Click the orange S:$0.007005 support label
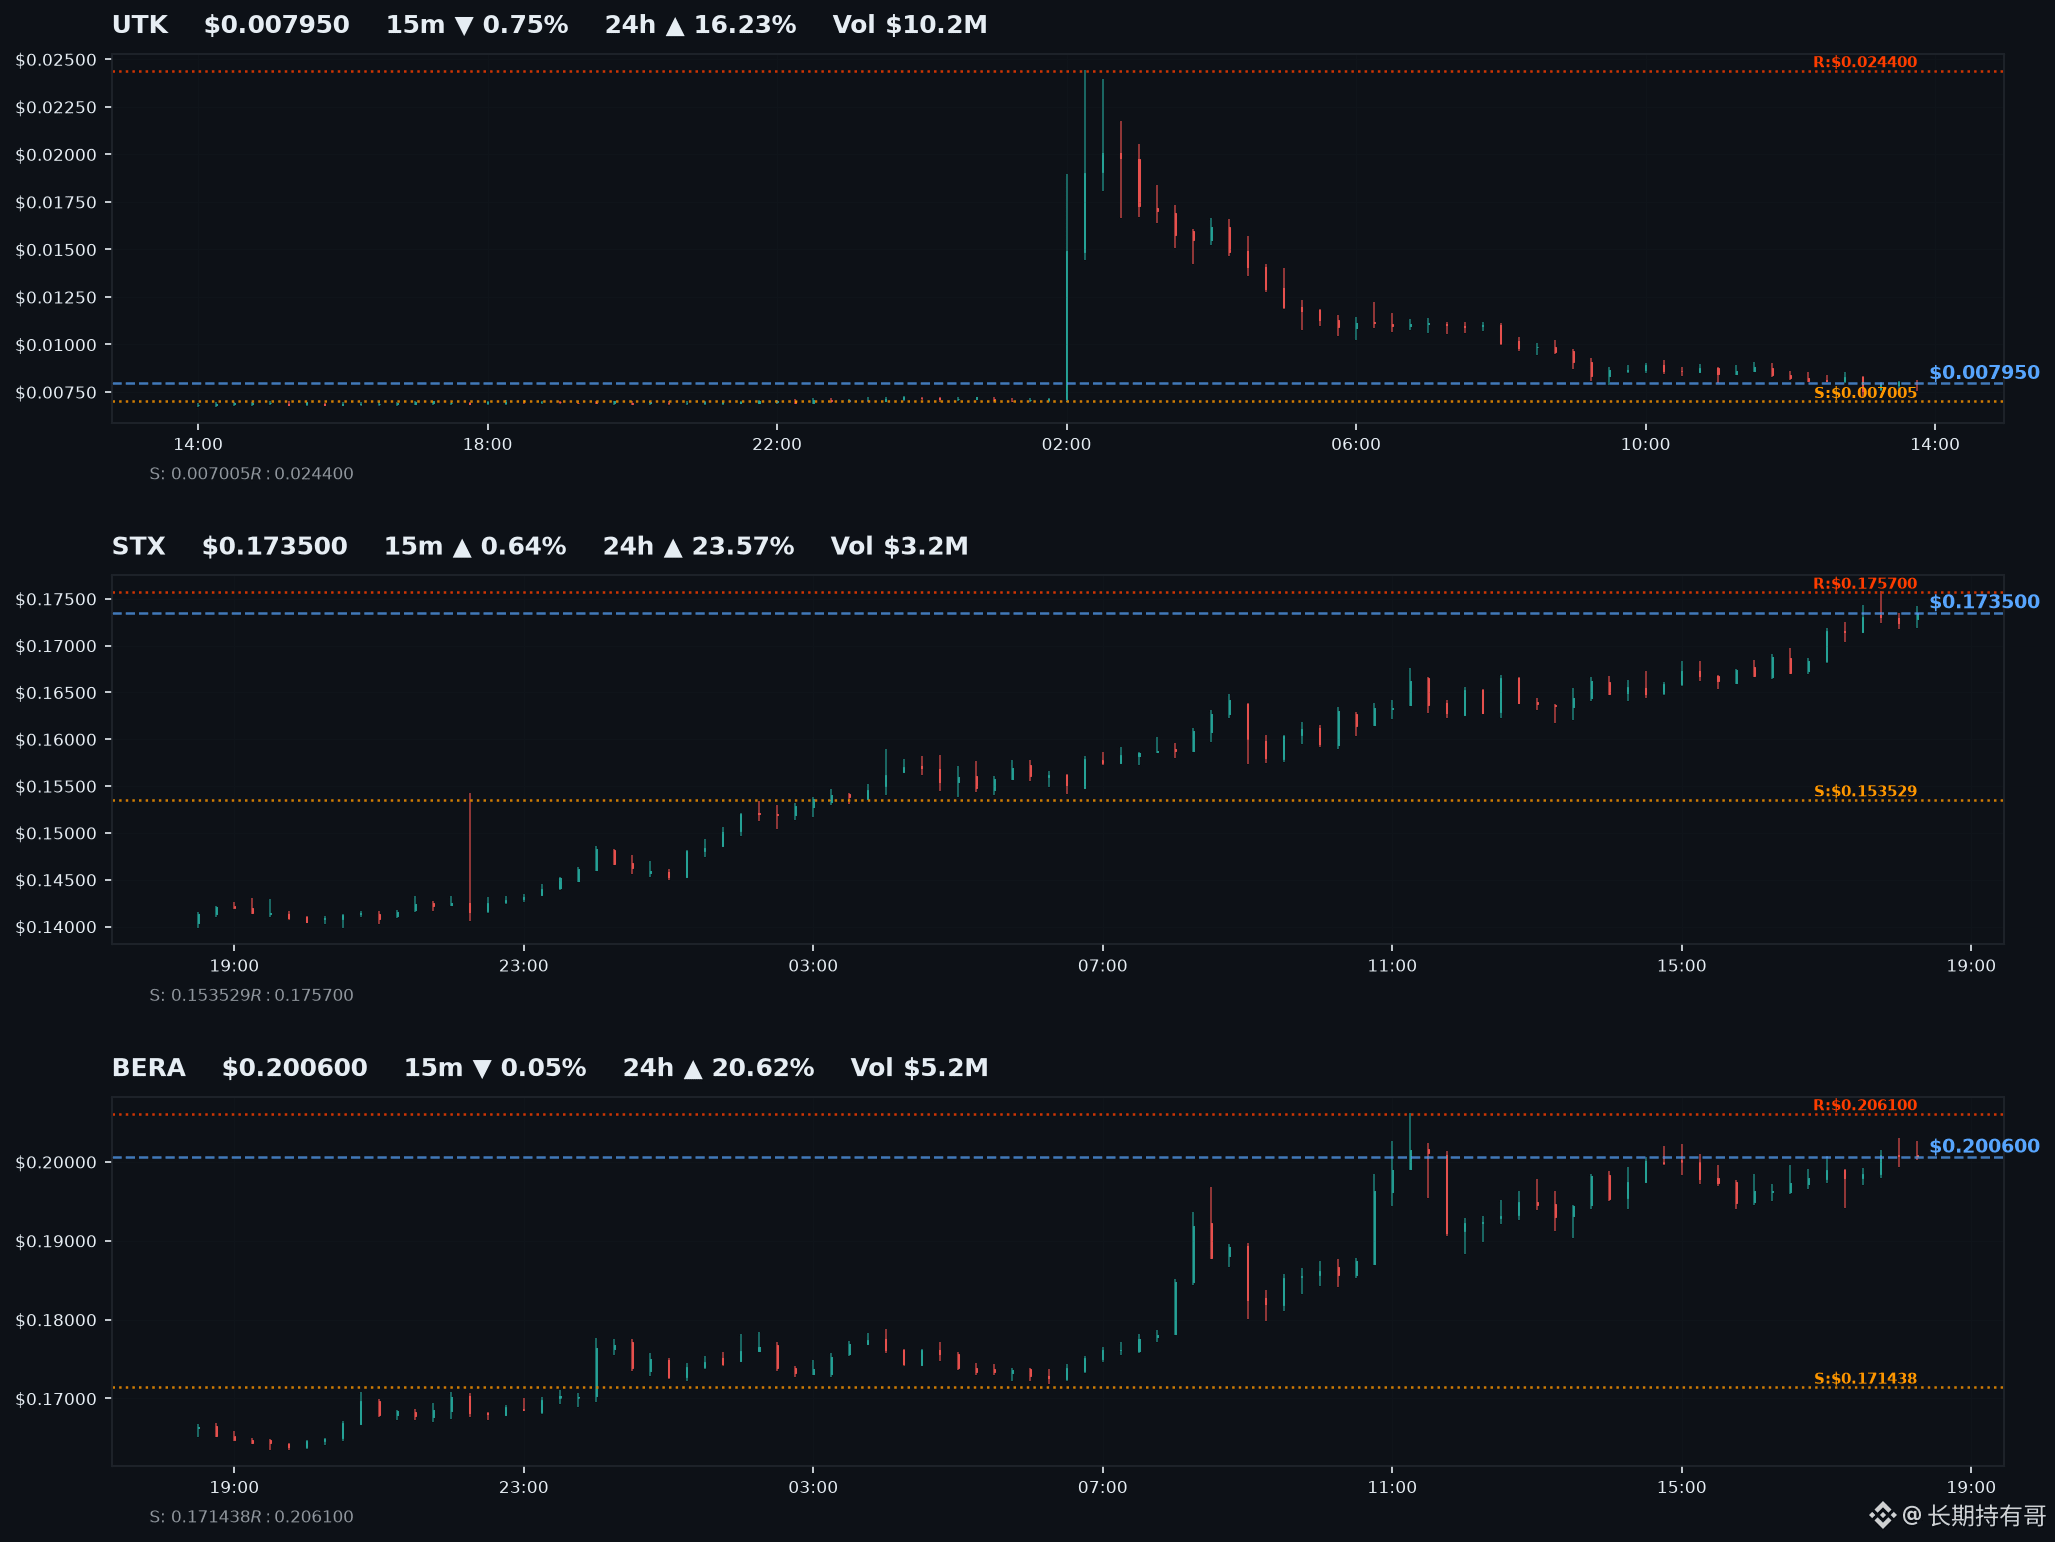The image size is (2055, 1542). (x=1865, y=393)
